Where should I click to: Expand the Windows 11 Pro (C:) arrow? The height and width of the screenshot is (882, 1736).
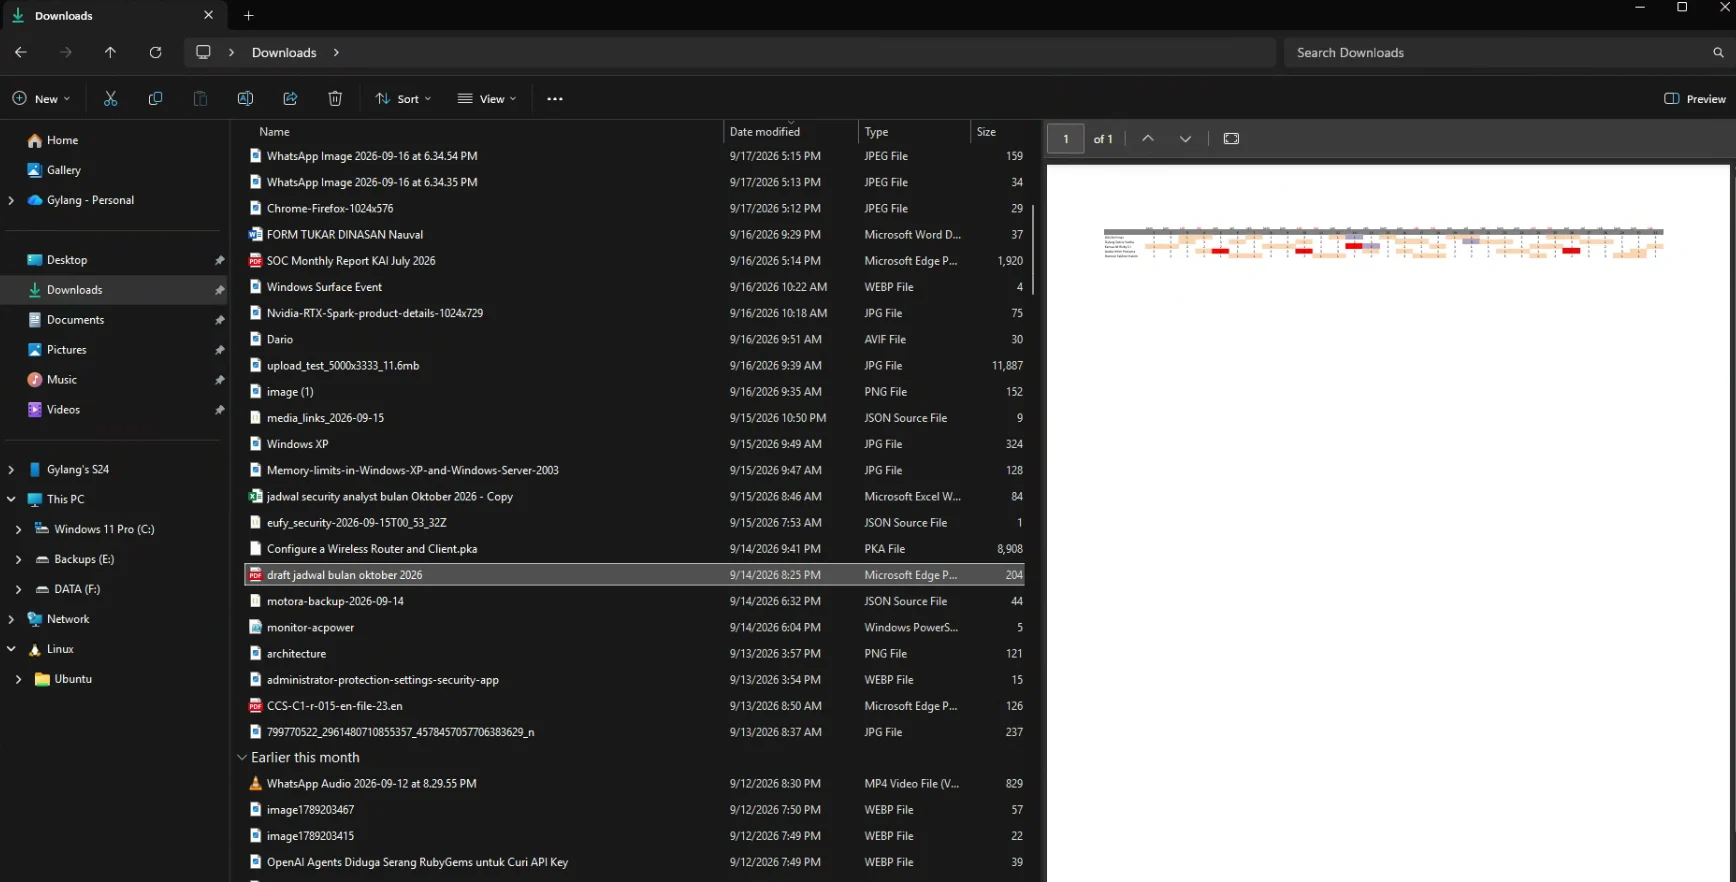[18, 529]
